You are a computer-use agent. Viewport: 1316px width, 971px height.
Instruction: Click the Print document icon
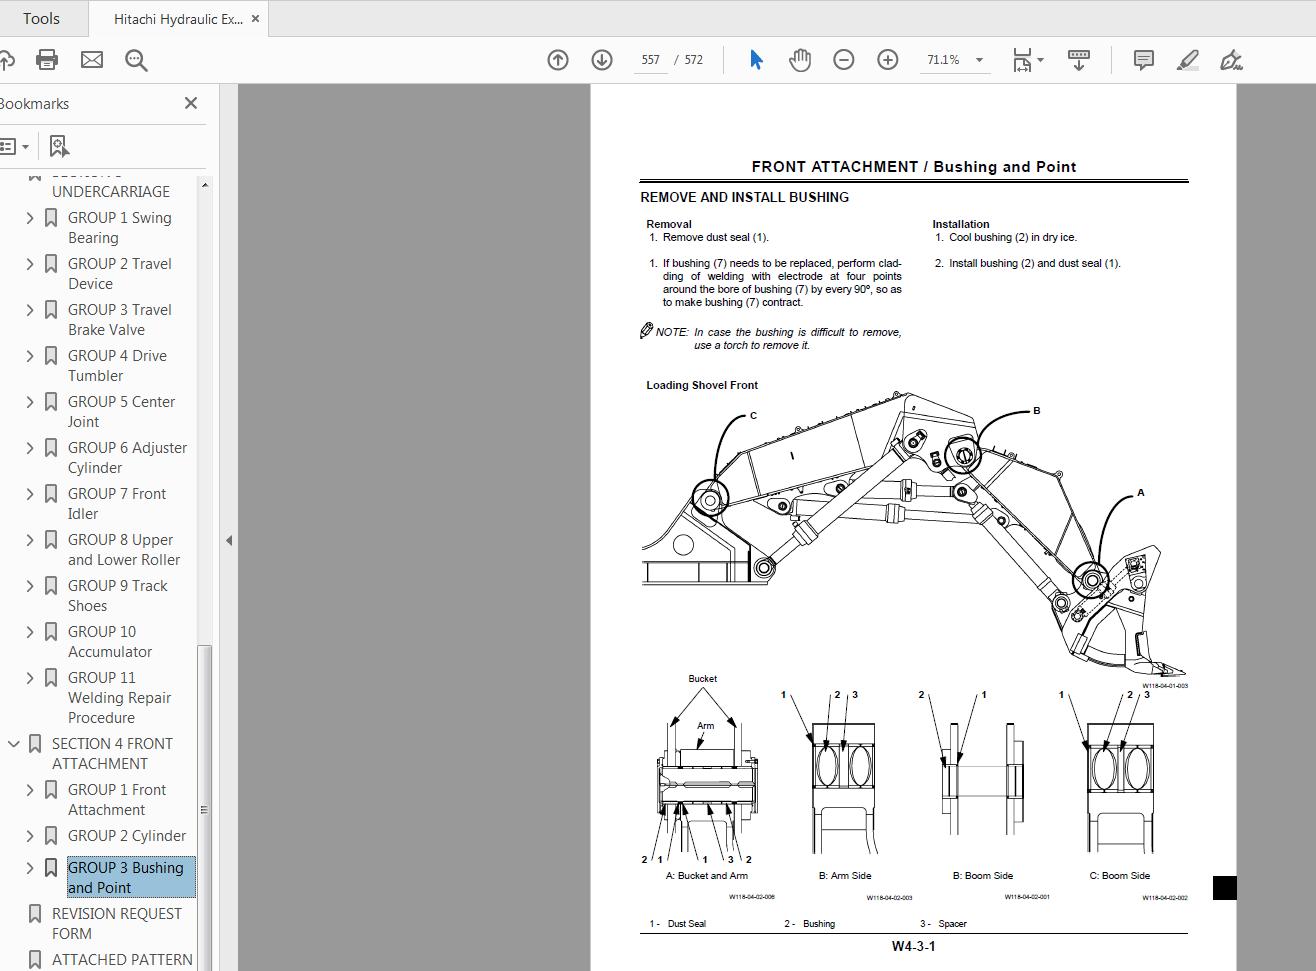46,60
